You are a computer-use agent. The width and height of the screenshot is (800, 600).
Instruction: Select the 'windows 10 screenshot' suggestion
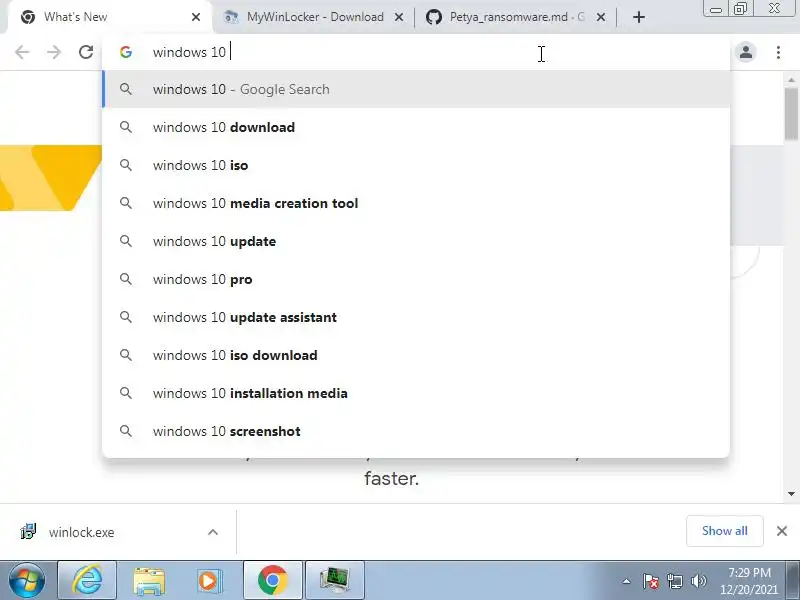pyautogui.click(x=416, y=431)
